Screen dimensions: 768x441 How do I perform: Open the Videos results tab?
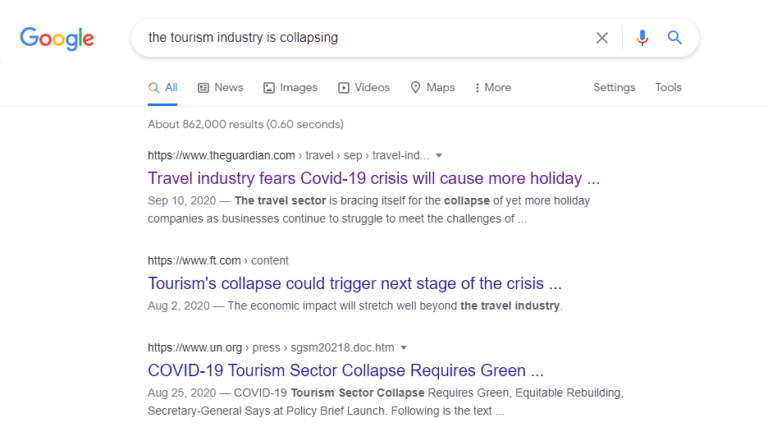point(364,88)
